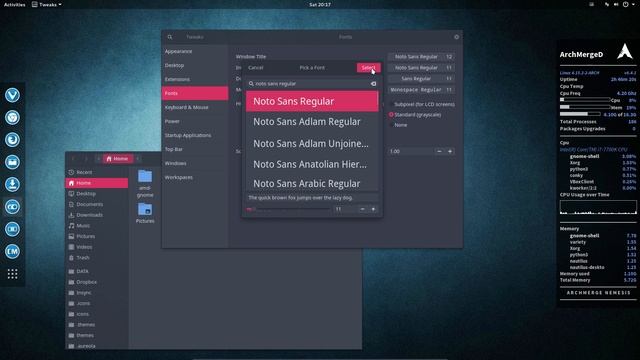The height and width of the screenshot is (360, 640).
Task: Click the volume icon in top bar
Action: pos(616,4)
